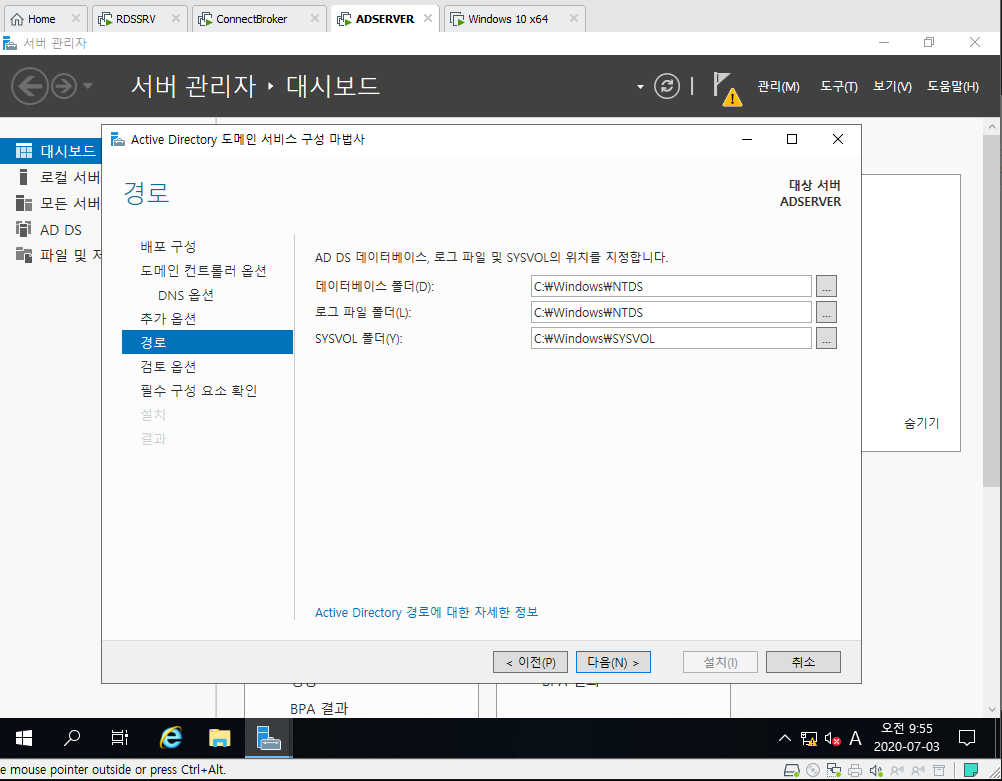Click the 이전(P) button
This screenshot has height=781, width=1002.
coord(530,662)
